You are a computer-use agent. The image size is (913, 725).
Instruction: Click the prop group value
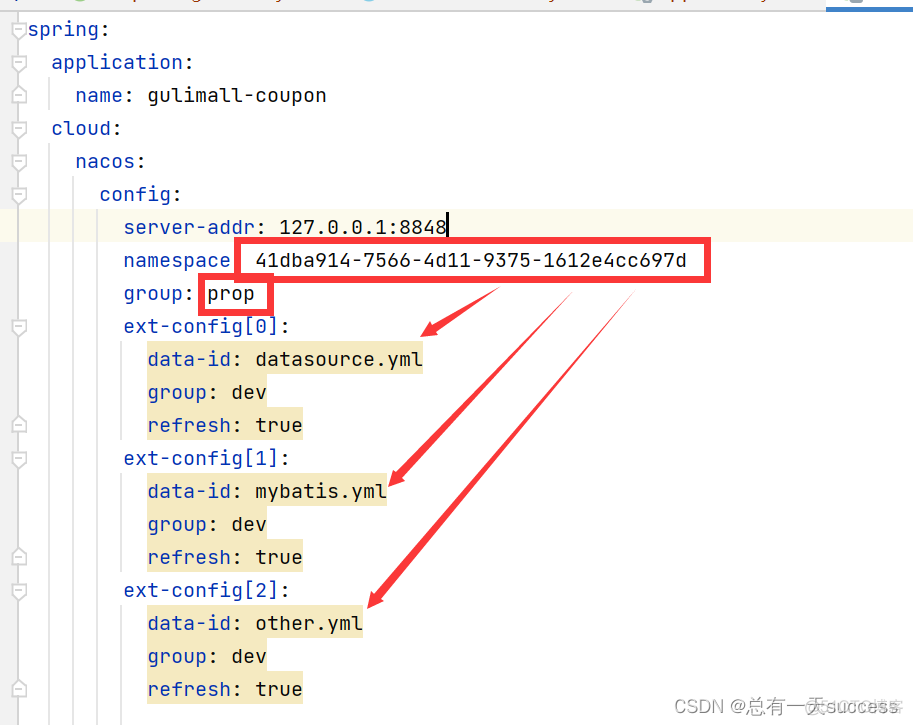click(231, 294)
